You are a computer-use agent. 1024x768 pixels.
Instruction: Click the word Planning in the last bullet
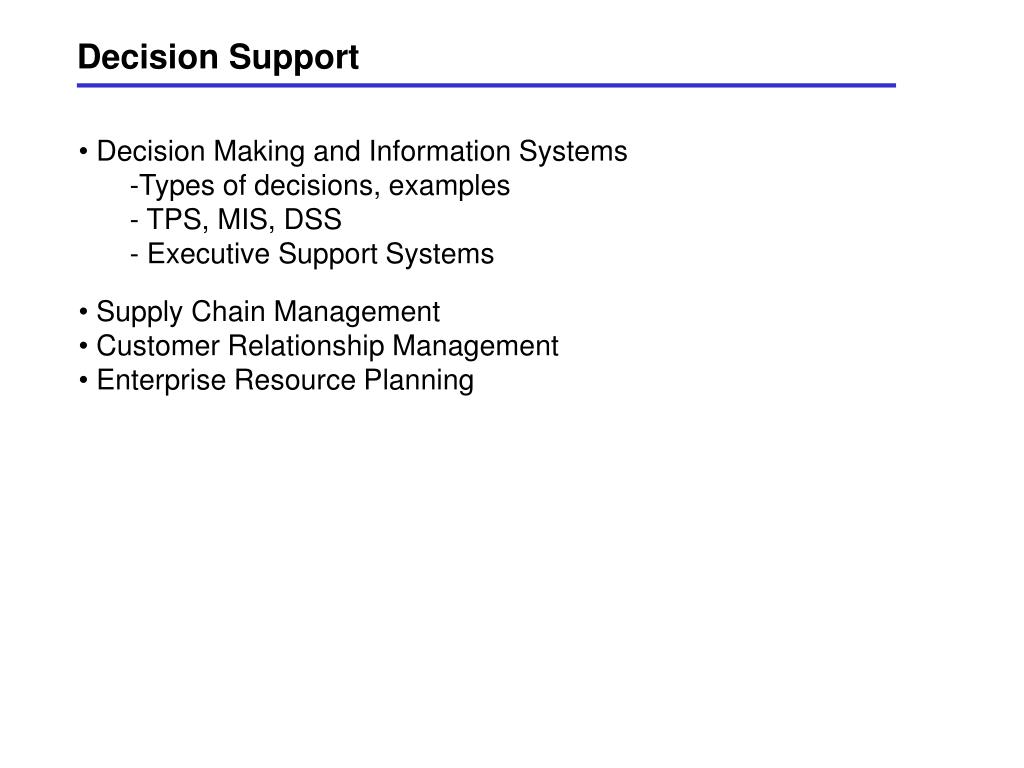point(419,381)
